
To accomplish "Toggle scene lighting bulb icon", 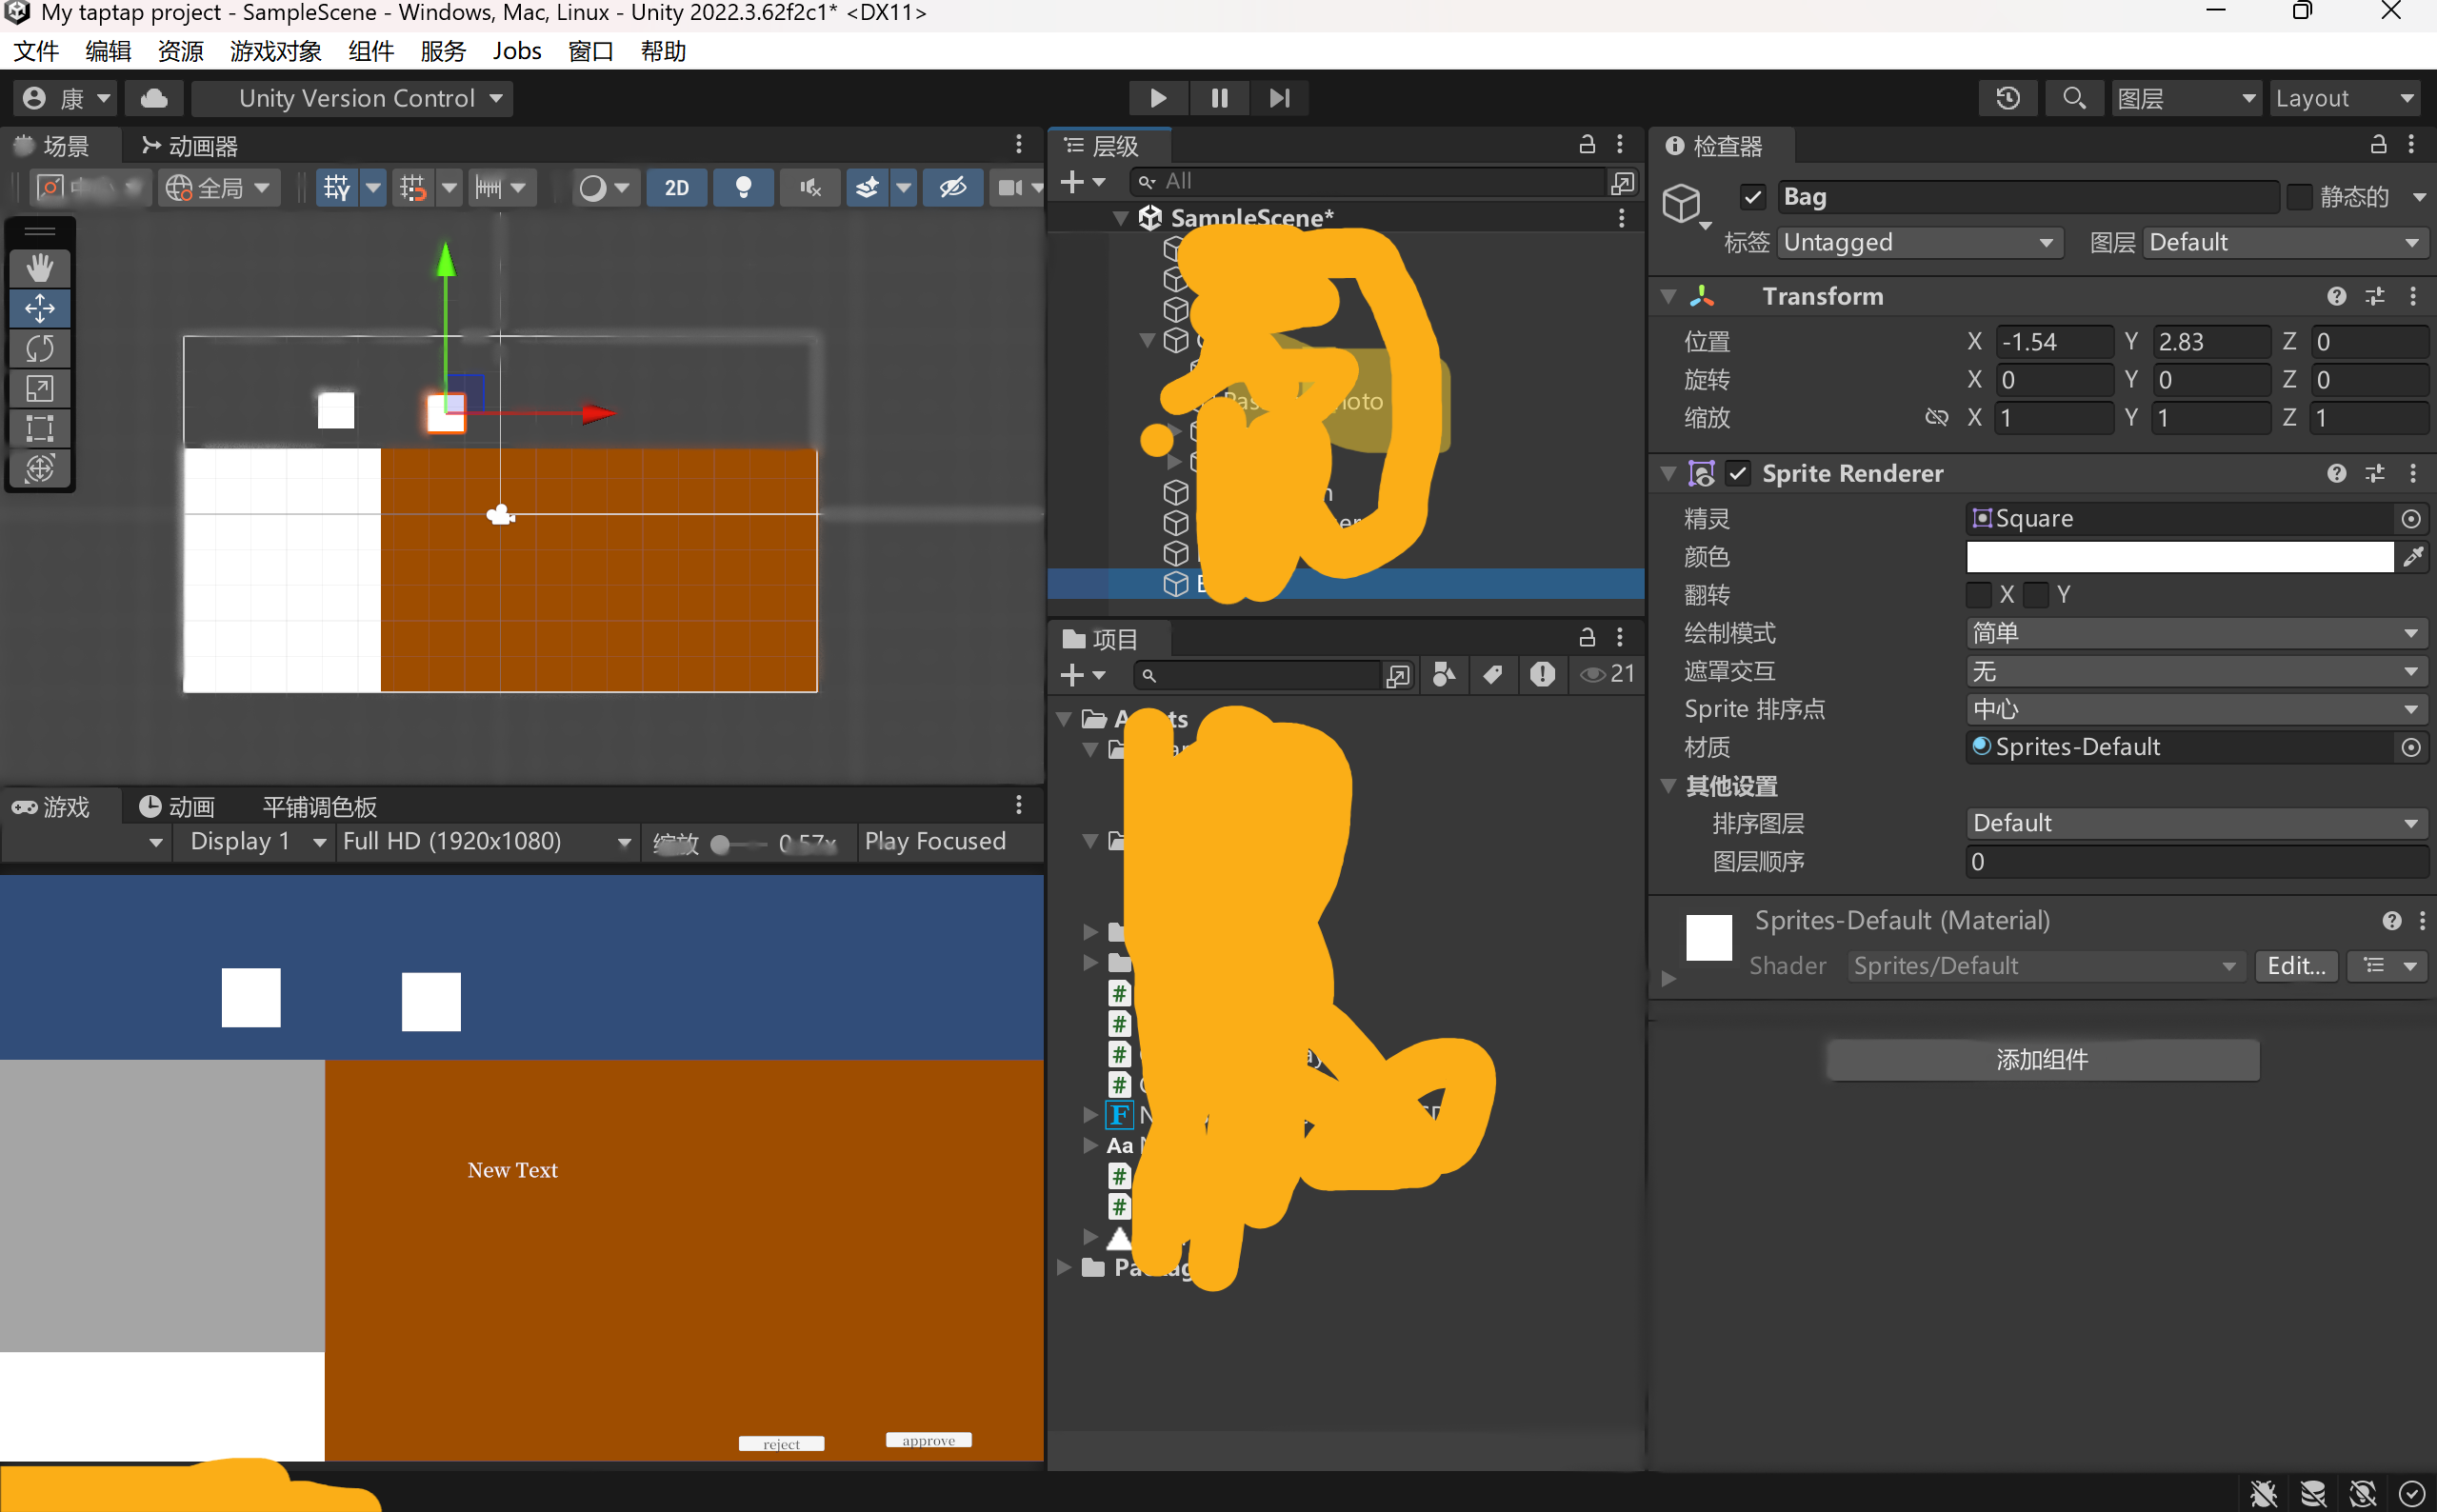I will point(743,187).
